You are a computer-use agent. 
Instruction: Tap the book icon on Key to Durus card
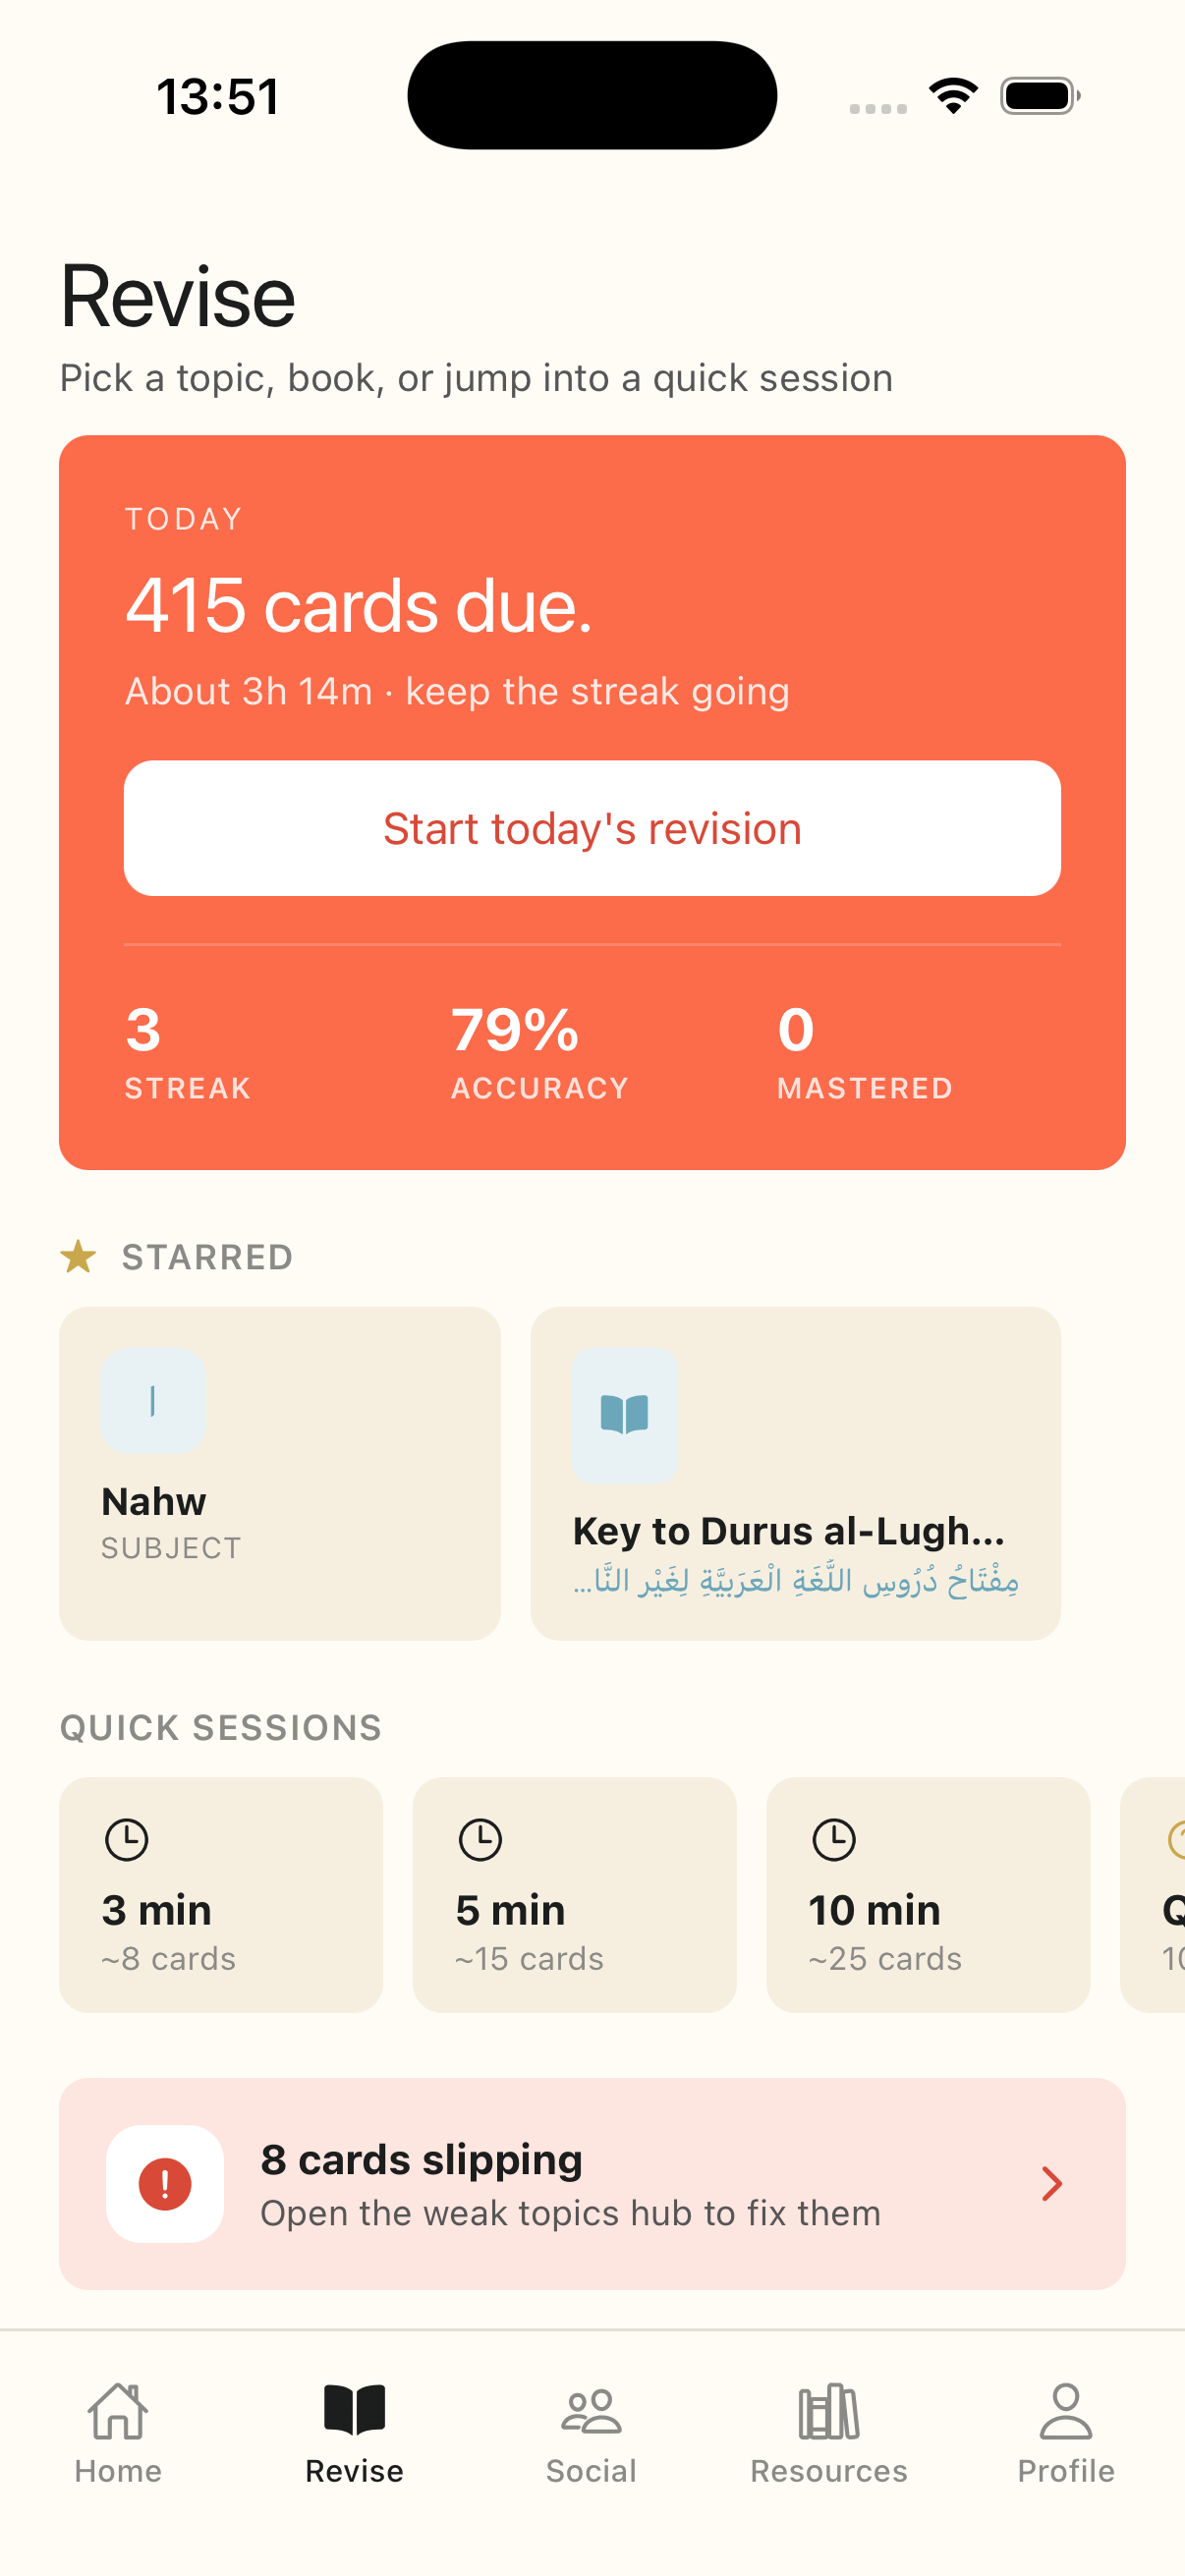[x=624, y=1414]
